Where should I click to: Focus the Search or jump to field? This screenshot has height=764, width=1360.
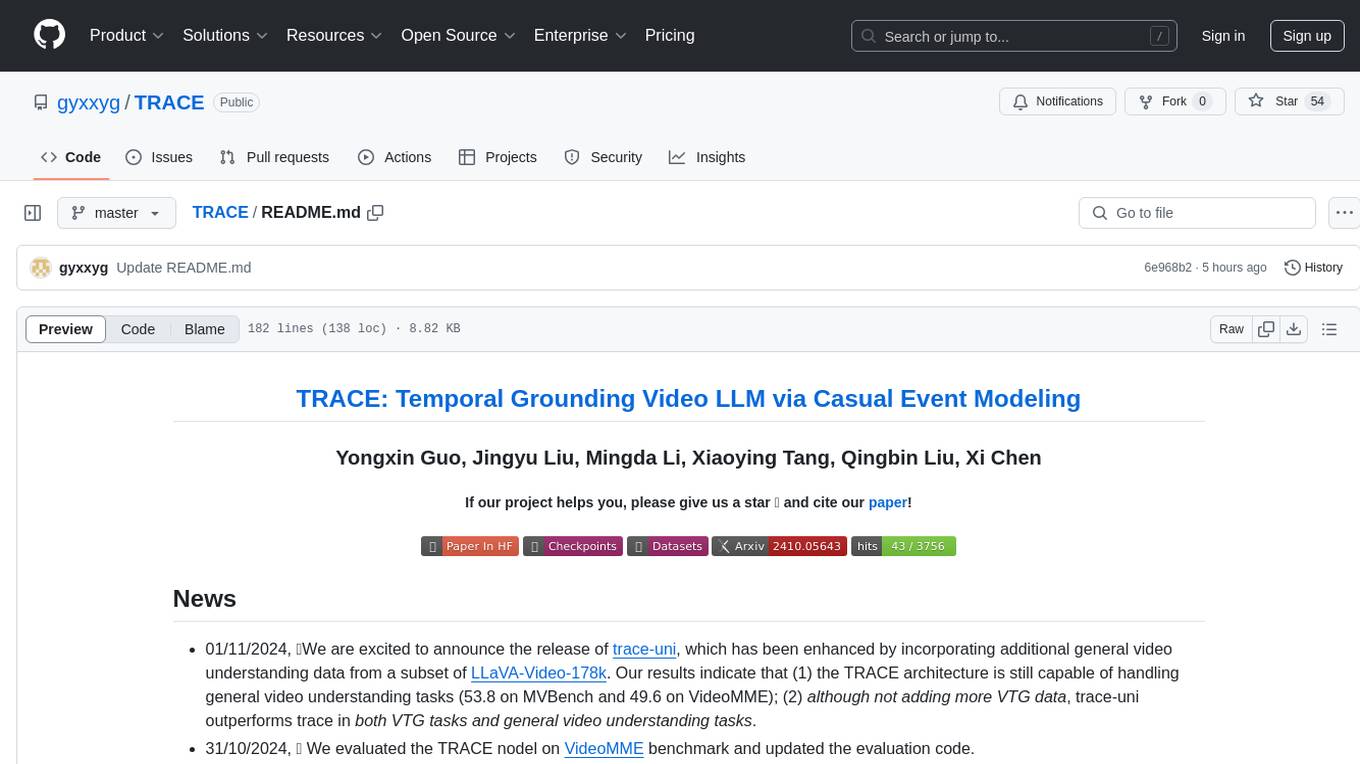pos(1016,36)
